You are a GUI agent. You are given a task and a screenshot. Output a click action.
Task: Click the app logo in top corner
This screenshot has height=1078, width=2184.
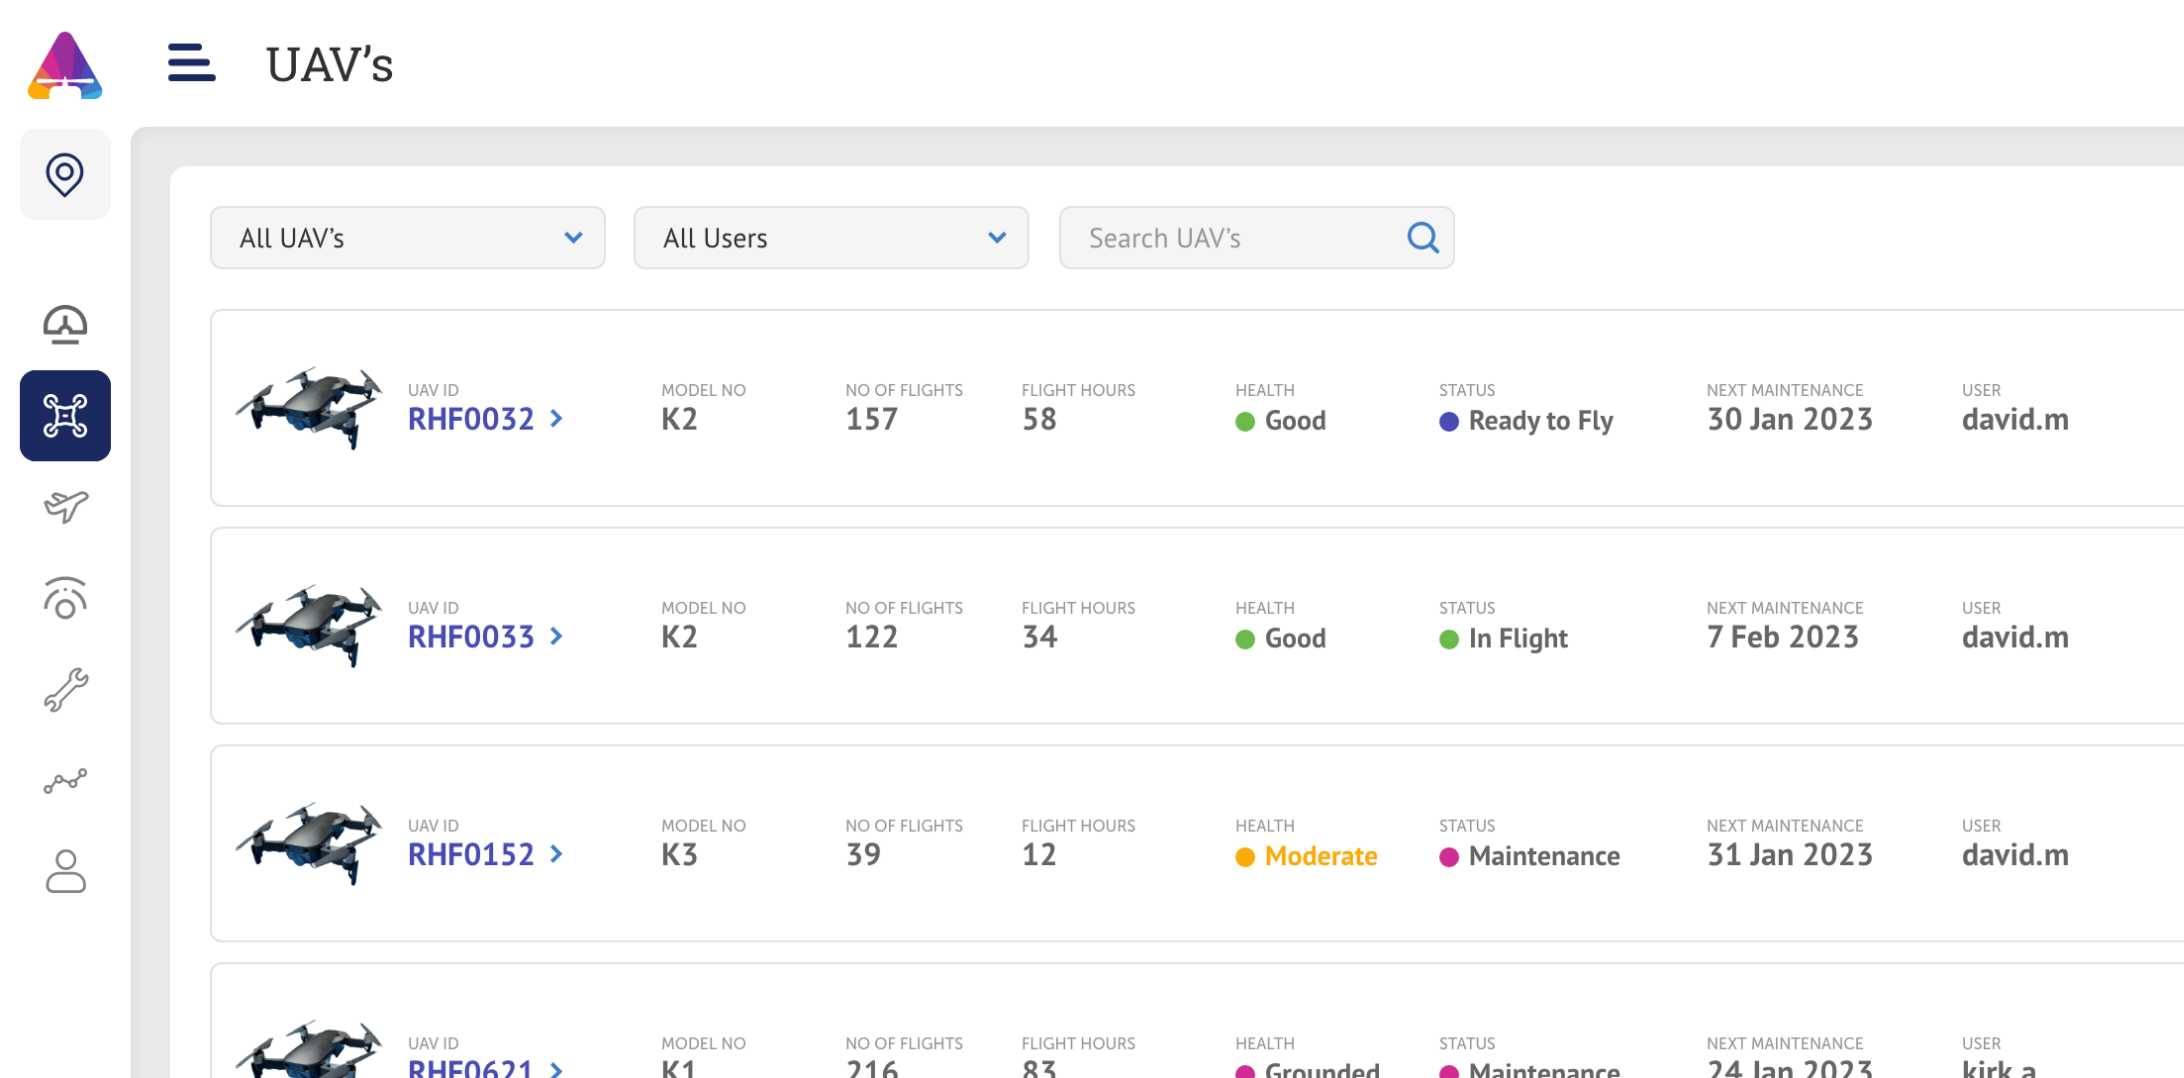65,66
